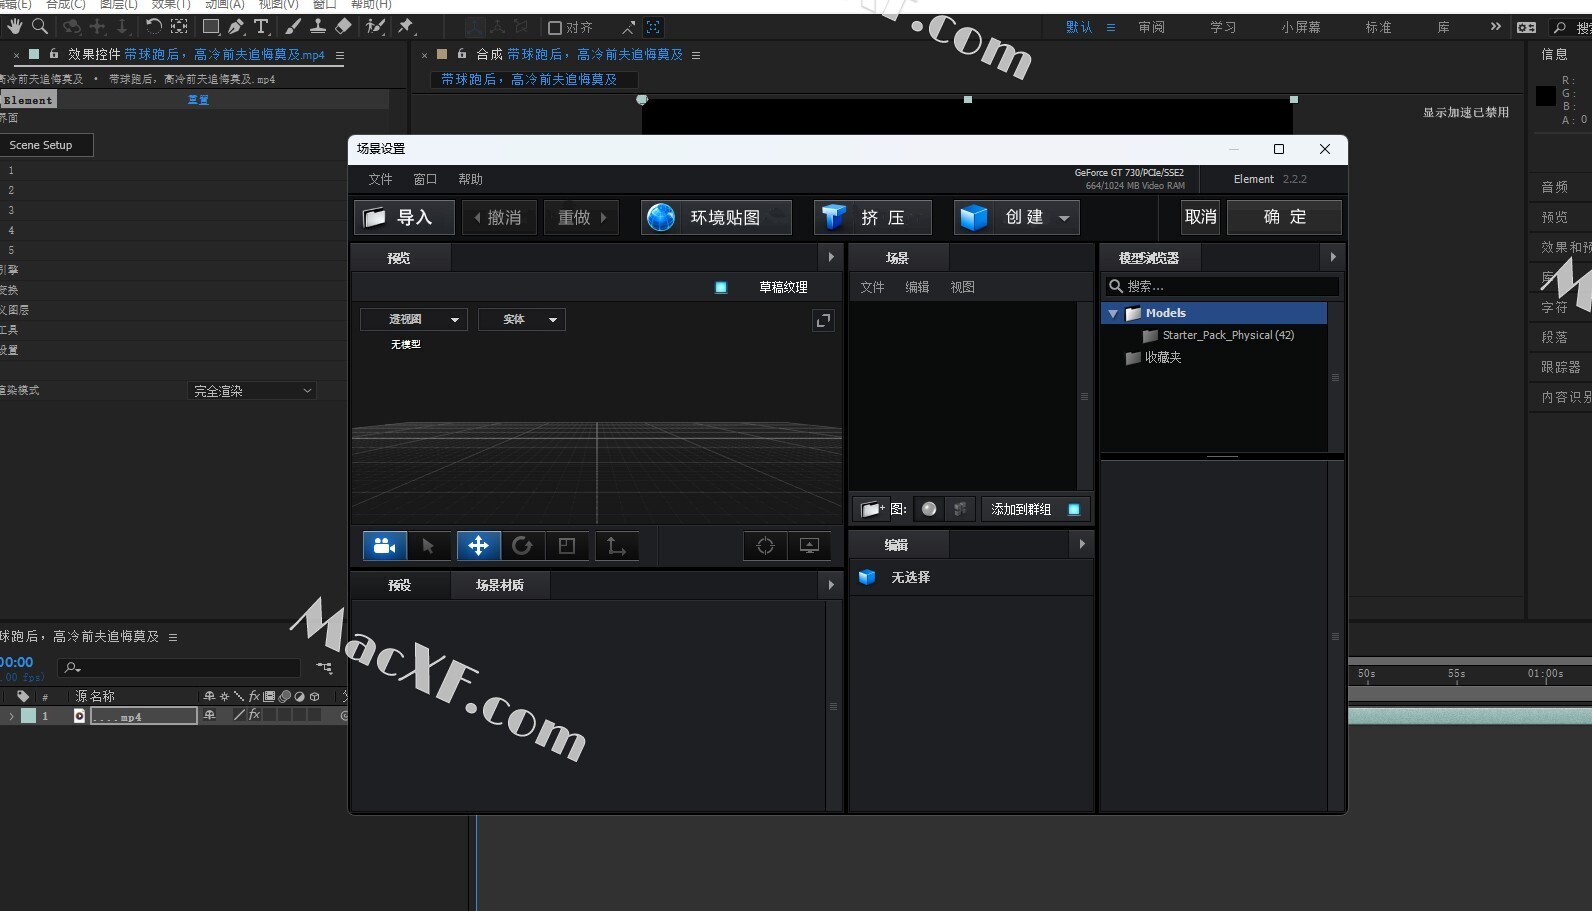Click the model browser 搜索 search field
Image resolution: width=1592 pixels, height=911 pixels.
[x=1230, y=286]
